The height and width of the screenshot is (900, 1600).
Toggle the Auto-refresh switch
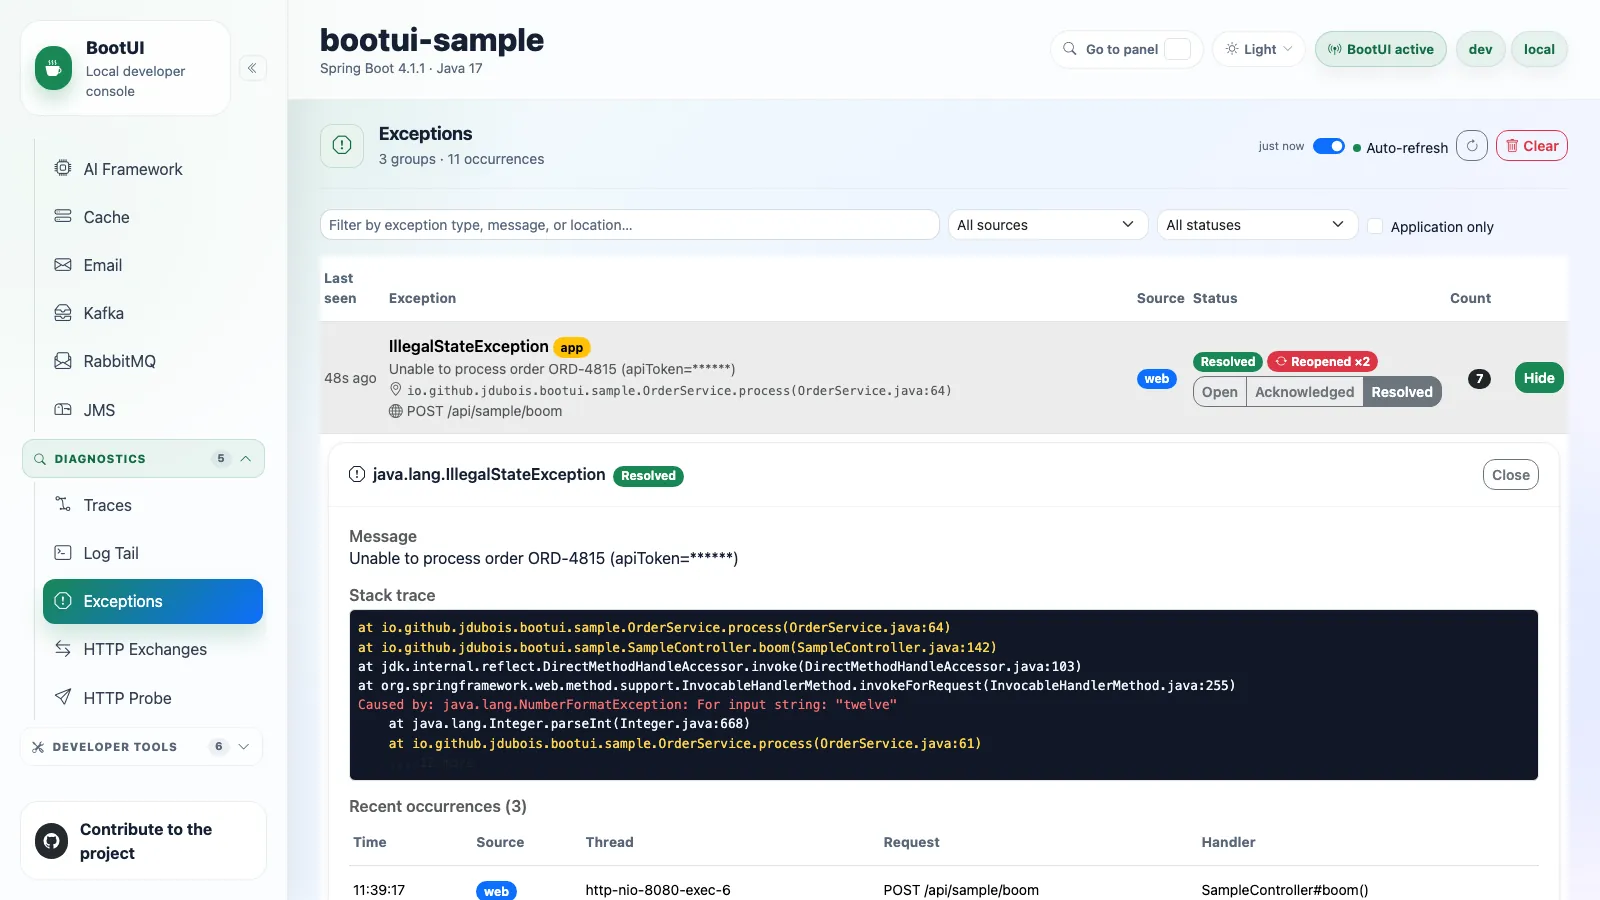click(1329, 146)
